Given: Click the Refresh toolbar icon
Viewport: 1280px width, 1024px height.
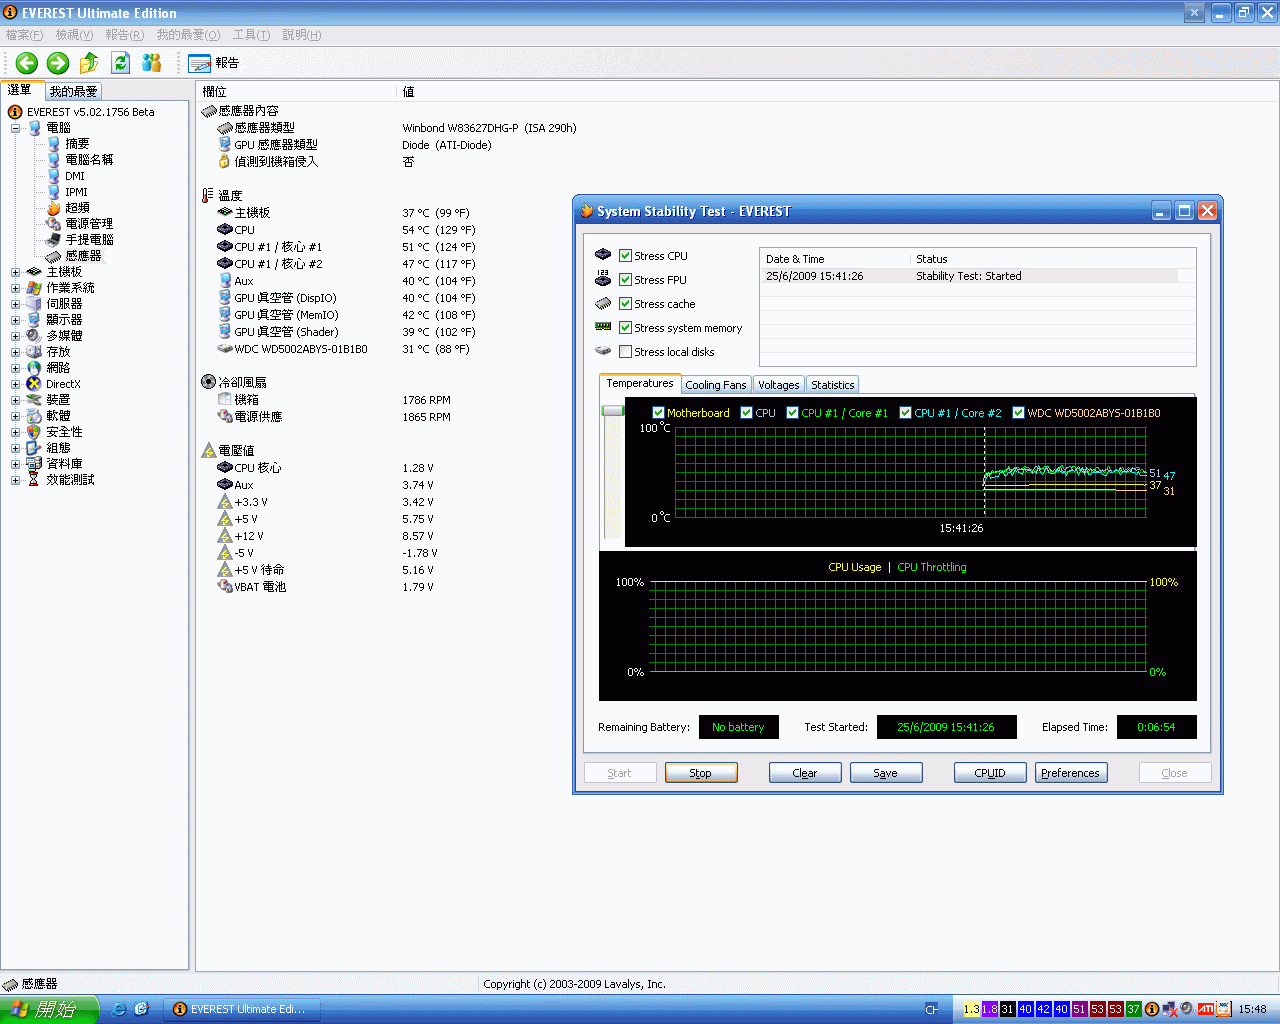Looking at the screenshot, I should 120,63.
